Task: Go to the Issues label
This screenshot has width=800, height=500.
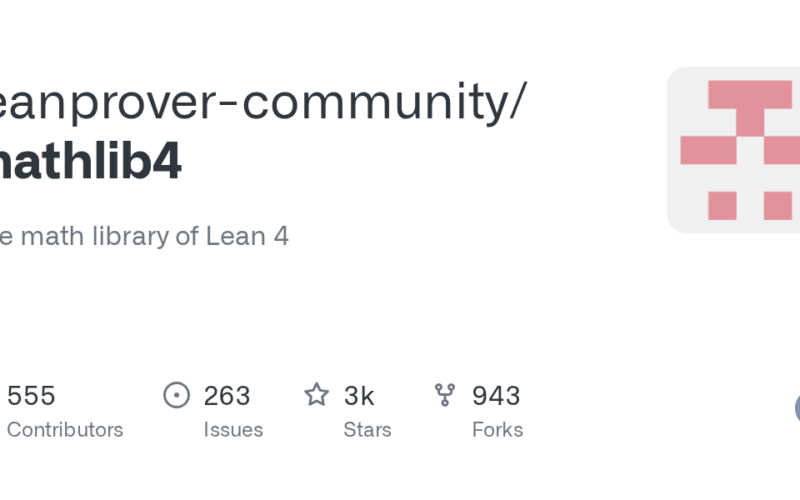Action: tap(233, 430)
